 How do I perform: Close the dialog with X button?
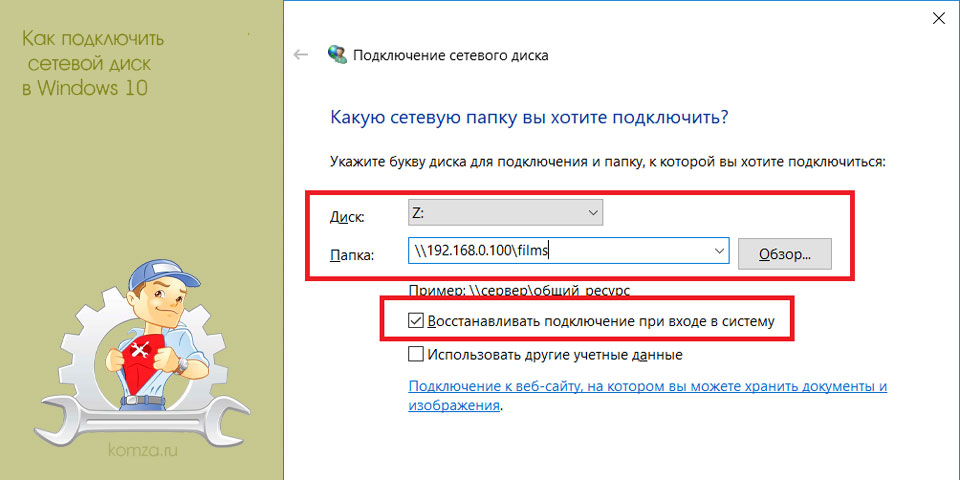(x=937, y=19)
